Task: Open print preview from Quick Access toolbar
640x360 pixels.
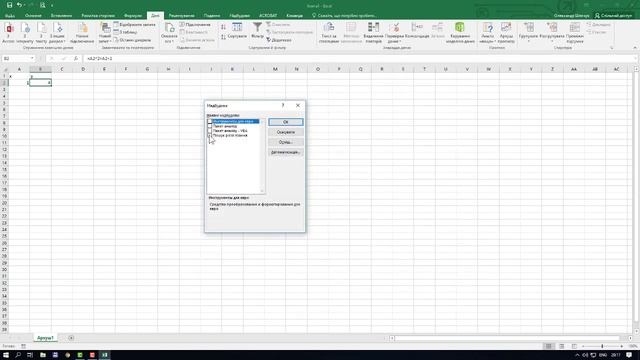Action: click(42, 5)
